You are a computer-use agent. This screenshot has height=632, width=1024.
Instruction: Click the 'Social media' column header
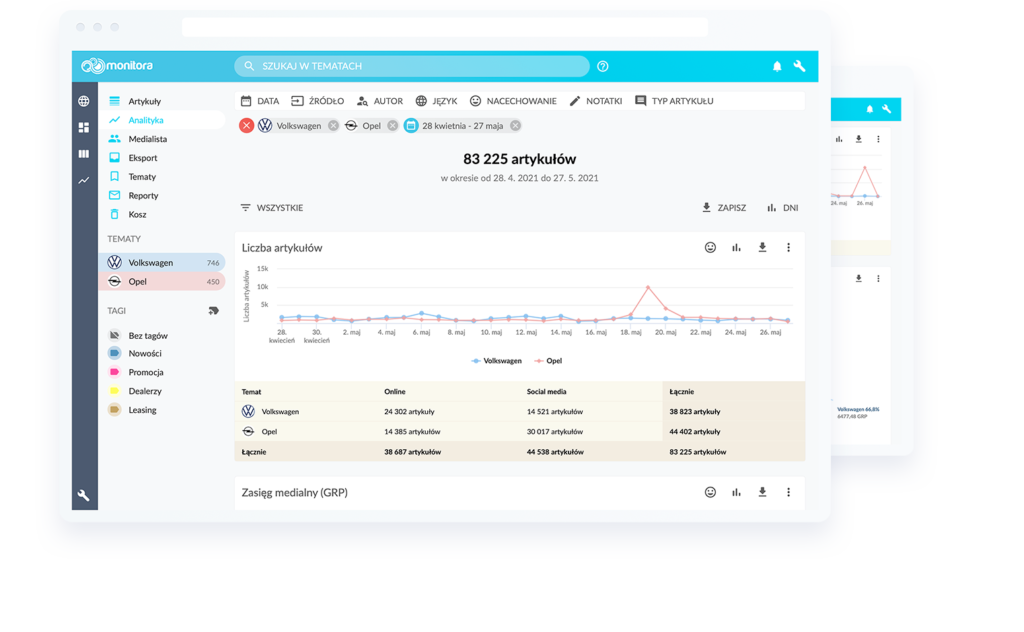(547, 392)
